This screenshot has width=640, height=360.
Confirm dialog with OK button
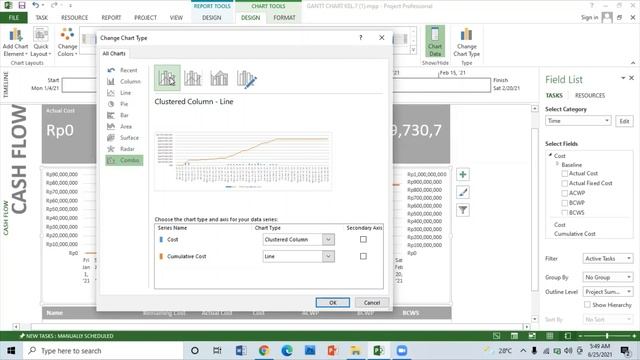(x=333, y=303)
